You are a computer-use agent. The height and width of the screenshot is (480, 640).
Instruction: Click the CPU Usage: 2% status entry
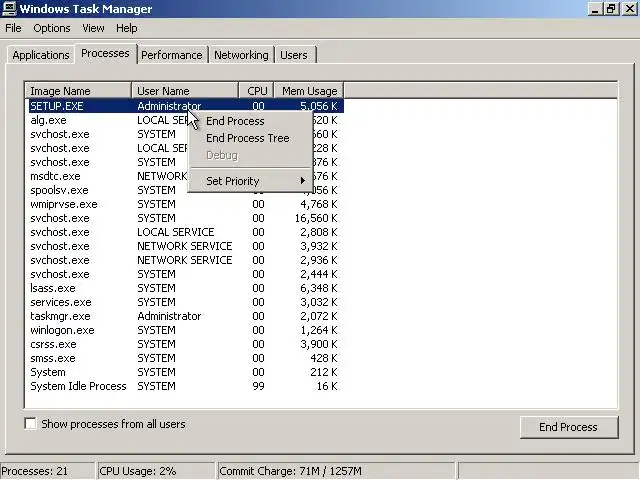(156, 471)
